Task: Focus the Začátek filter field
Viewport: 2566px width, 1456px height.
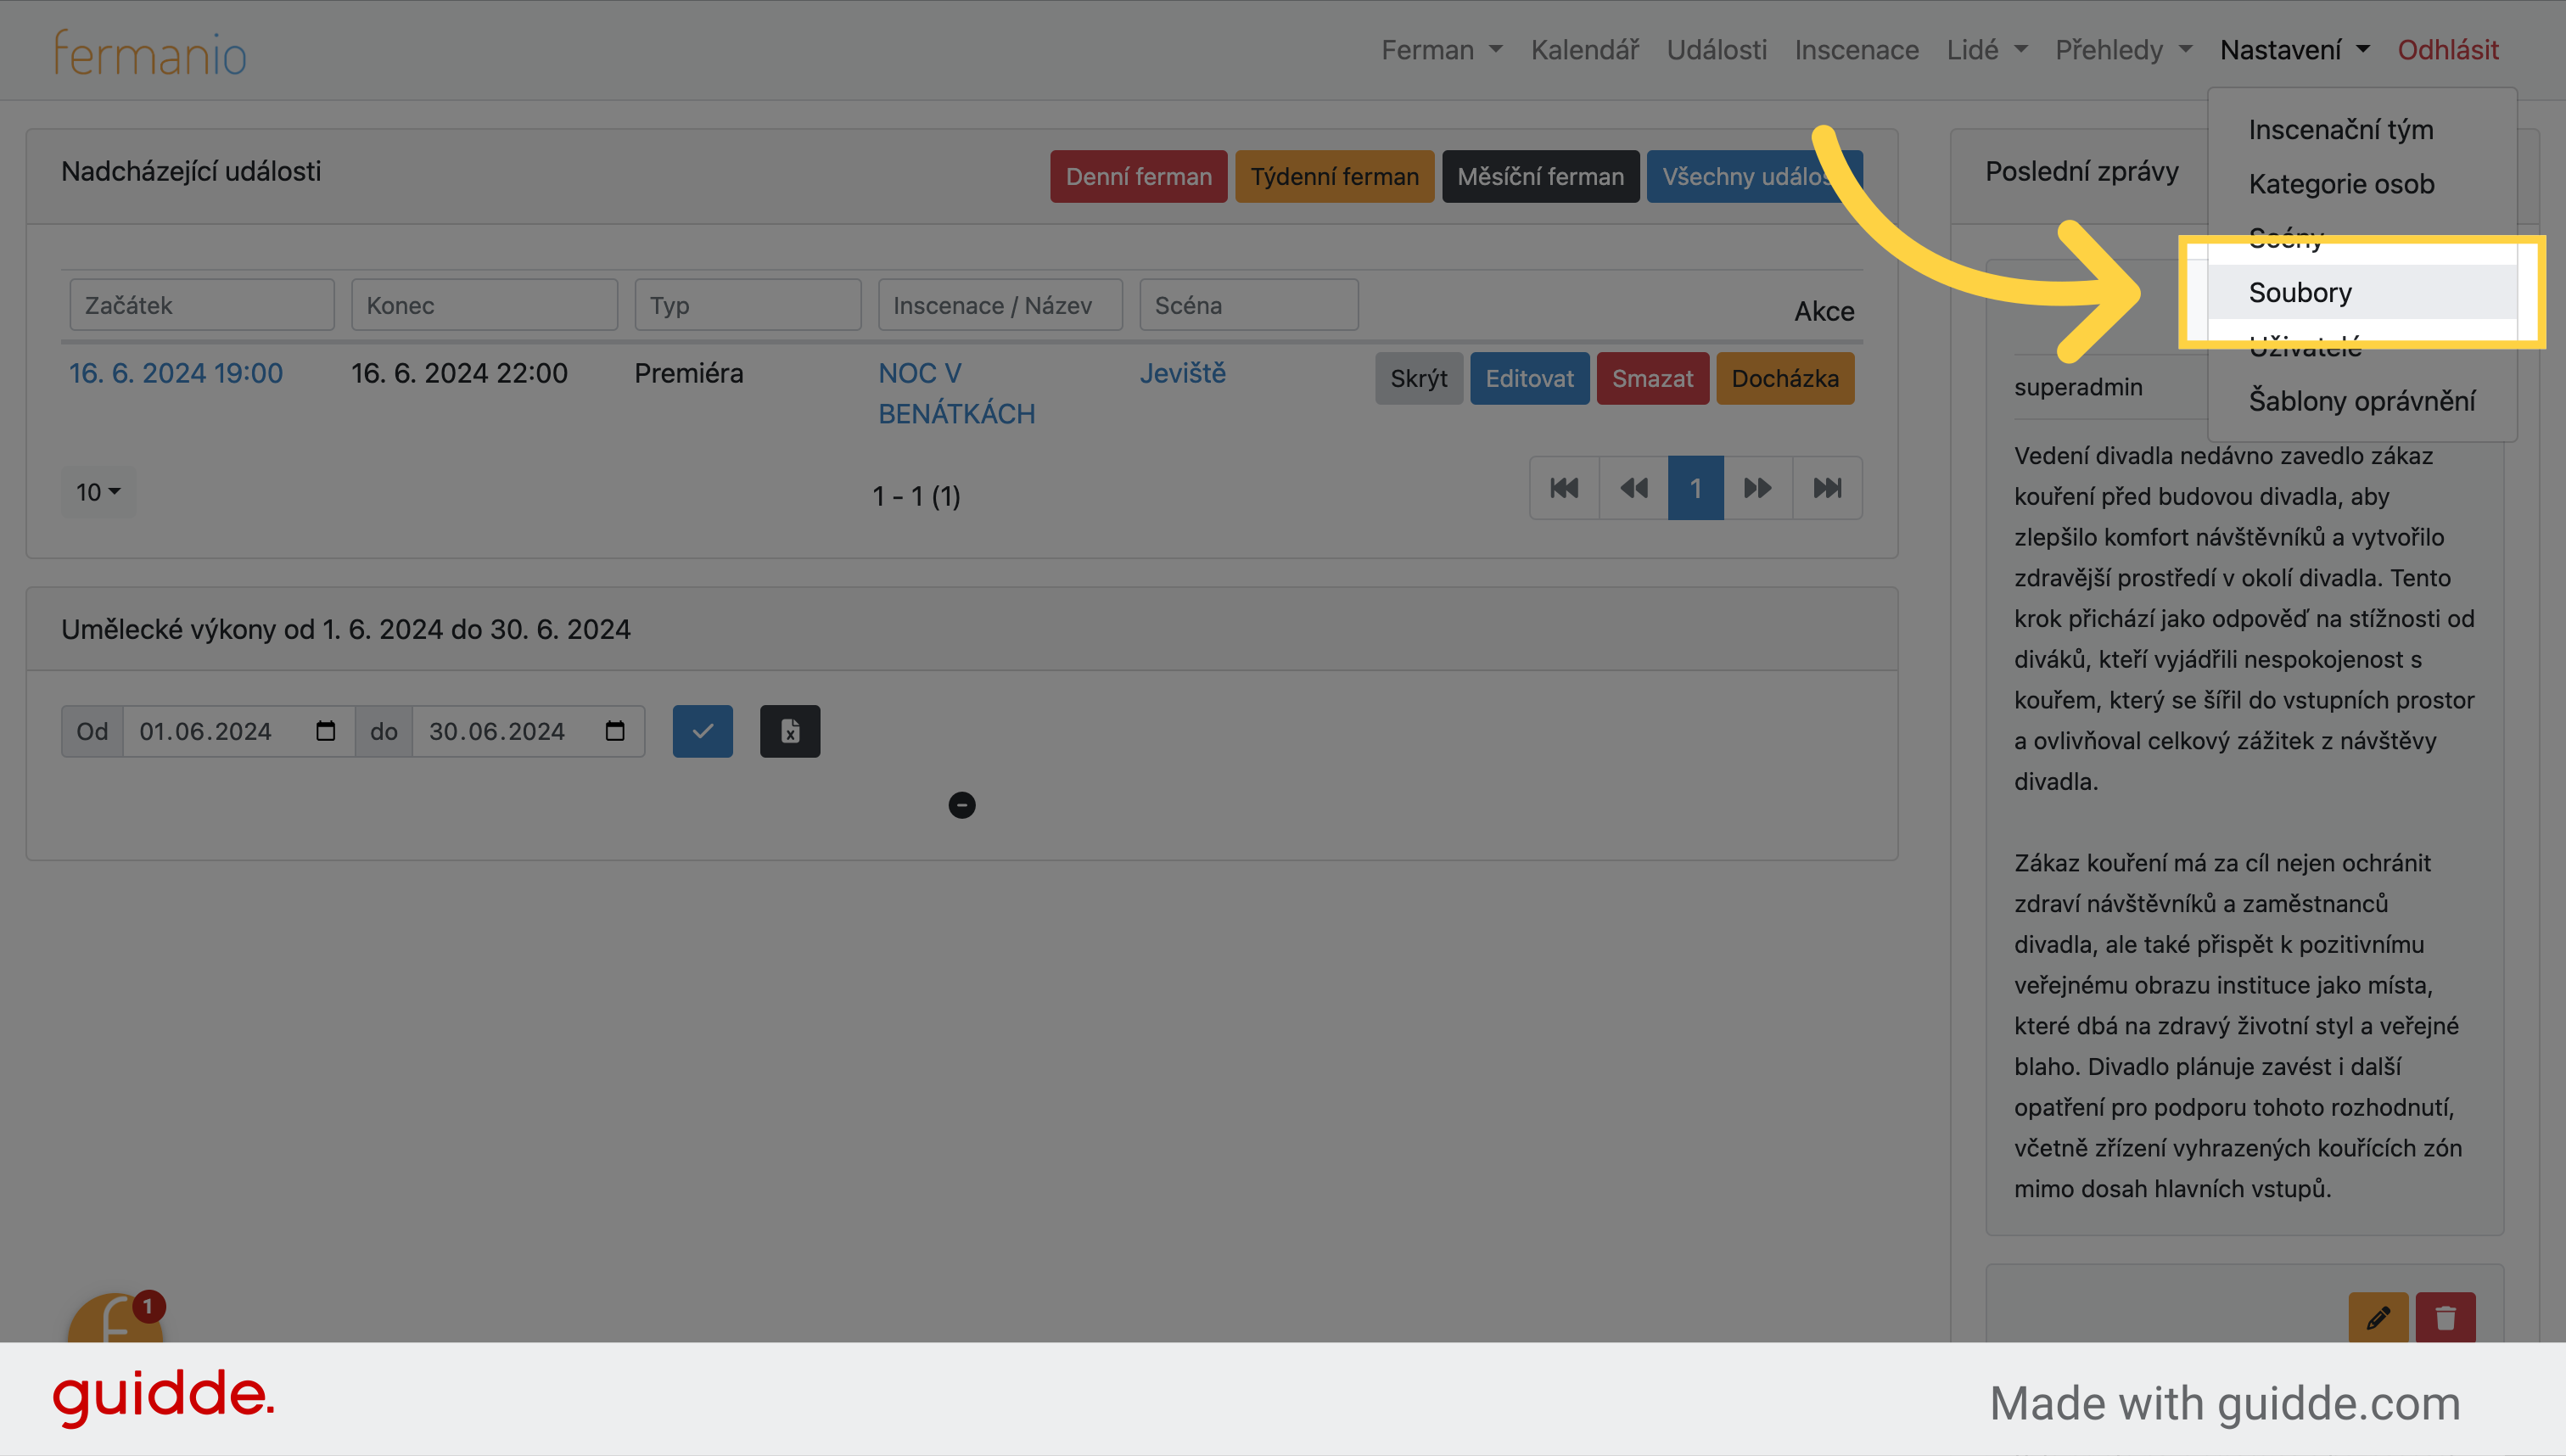Action: click(x=202, y=305)
